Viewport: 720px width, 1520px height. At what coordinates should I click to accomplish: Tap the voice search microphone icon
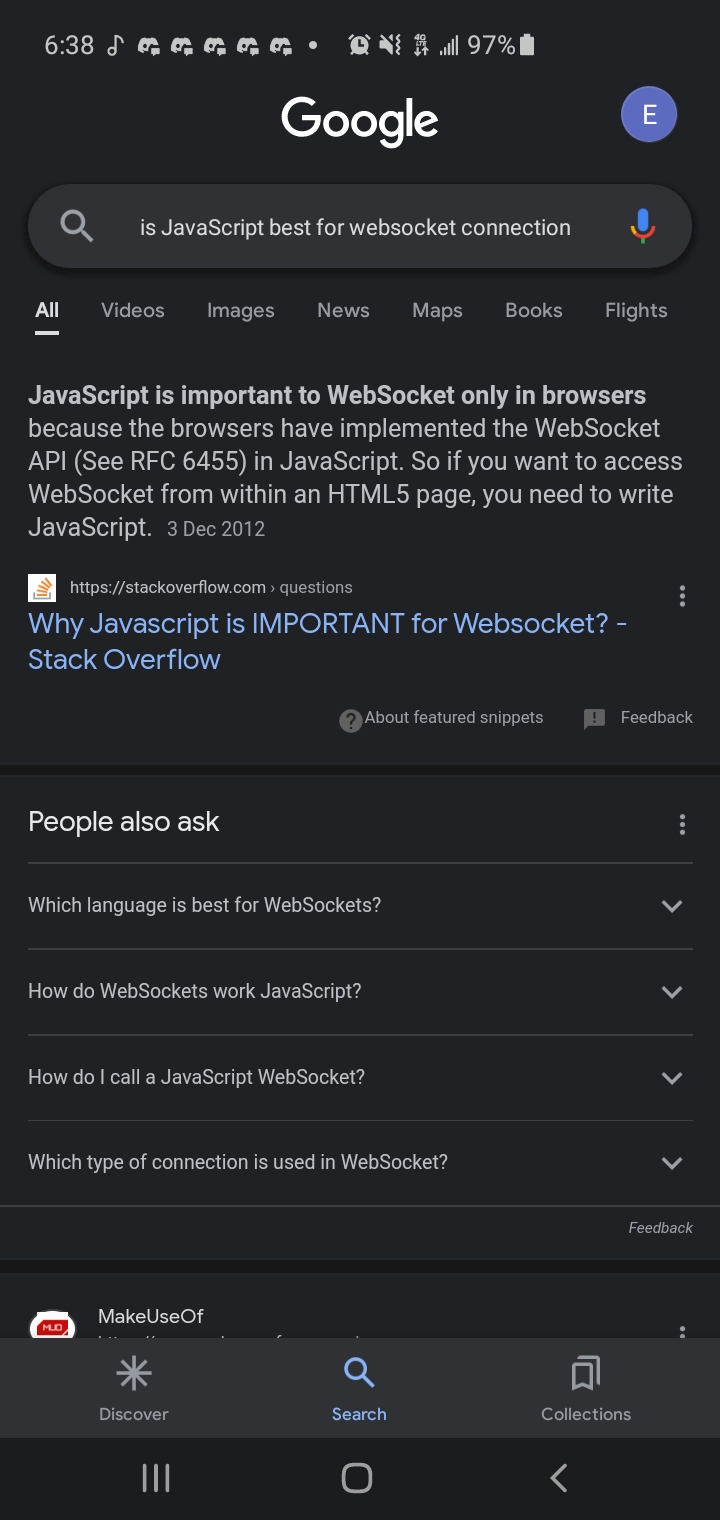coord(643,227)
